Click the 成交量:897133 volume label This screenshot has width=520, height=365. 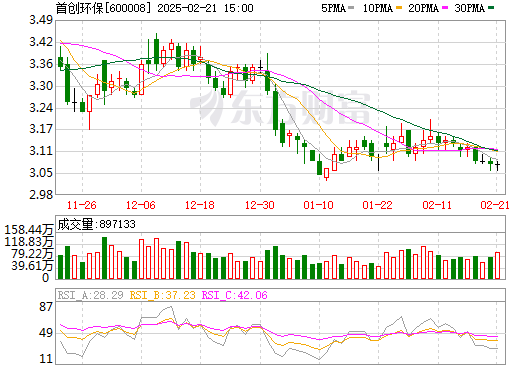97,224
